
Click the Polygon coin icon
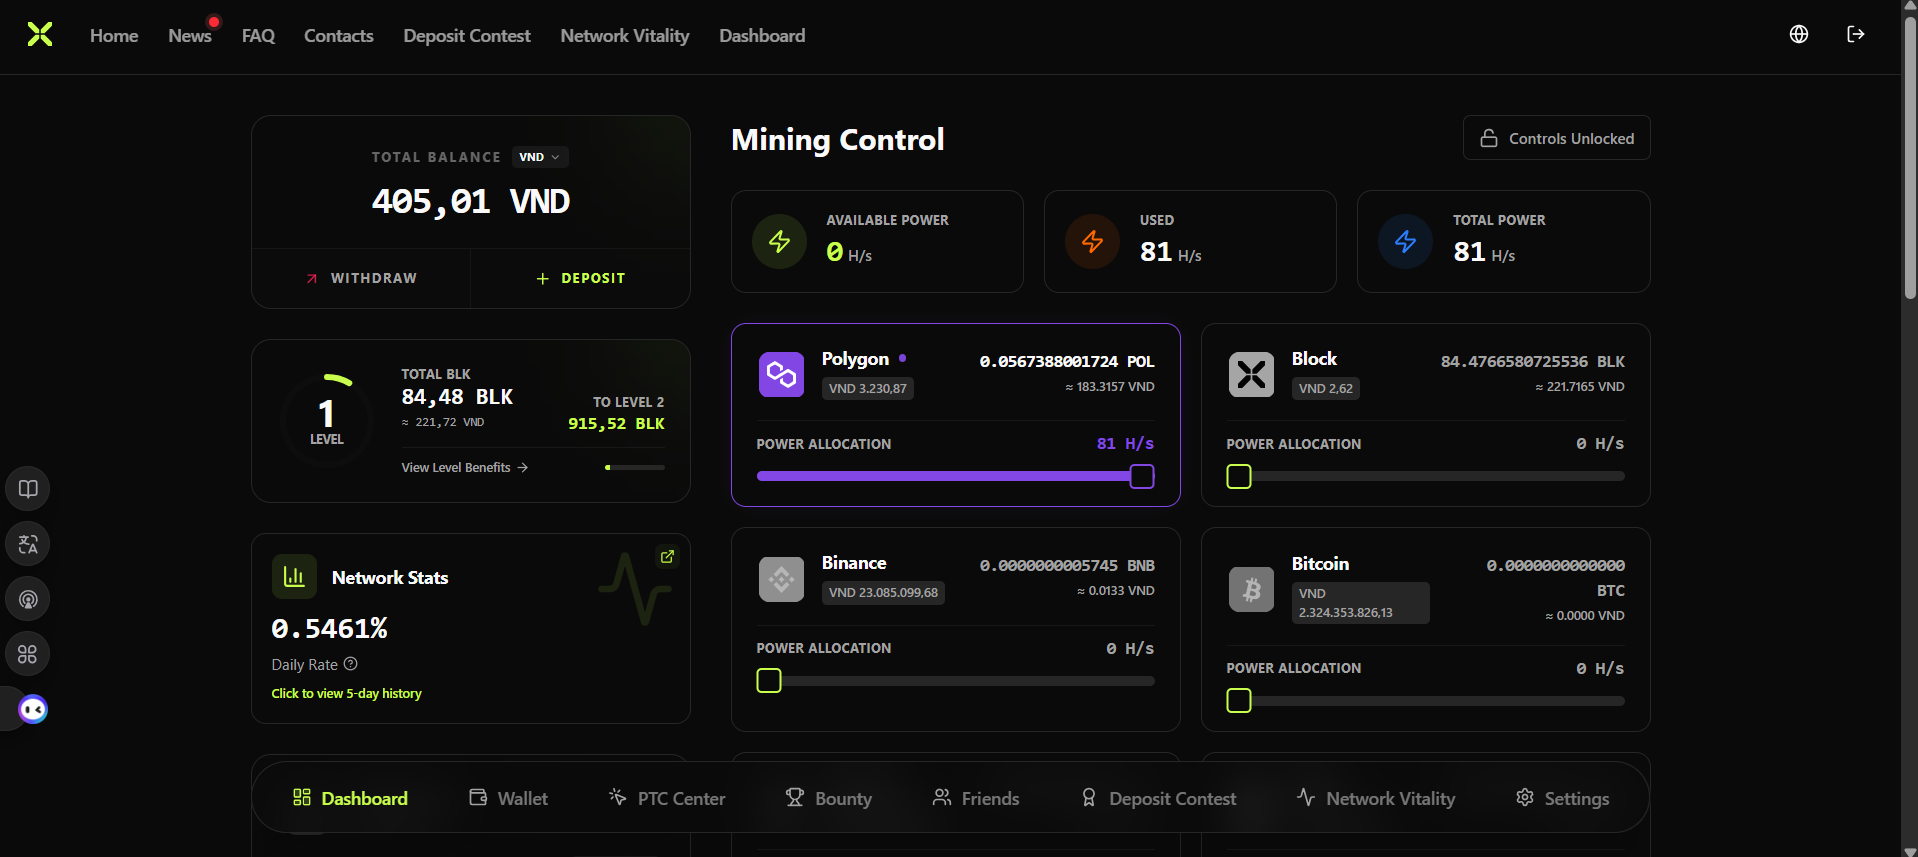781,375
